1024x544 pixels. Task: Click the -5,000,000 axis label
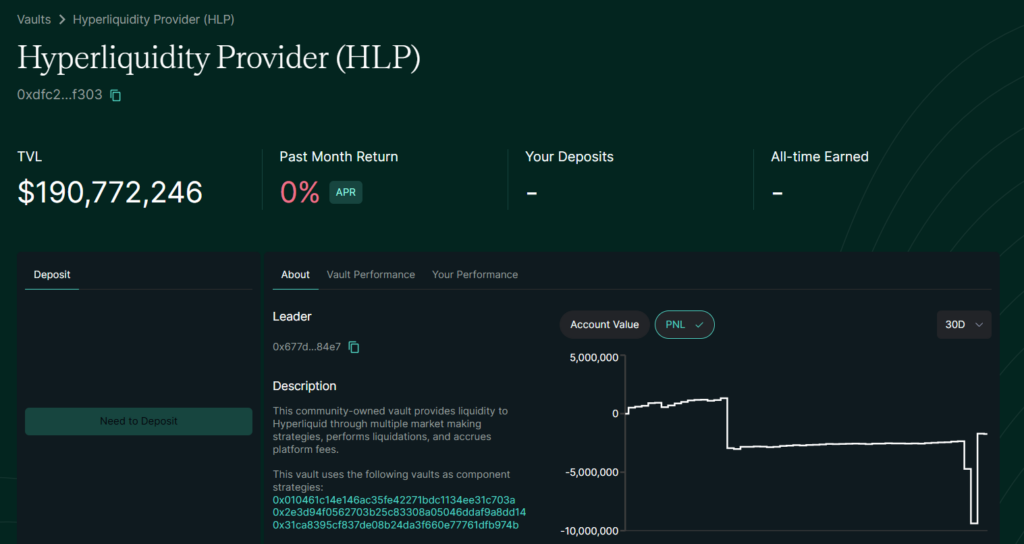(592, 472)
